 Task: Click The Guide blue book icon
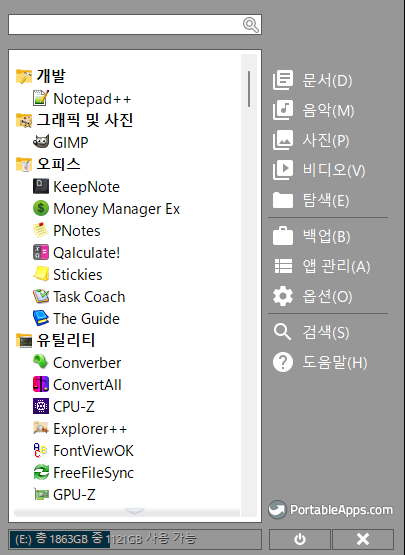coord(41,318)
